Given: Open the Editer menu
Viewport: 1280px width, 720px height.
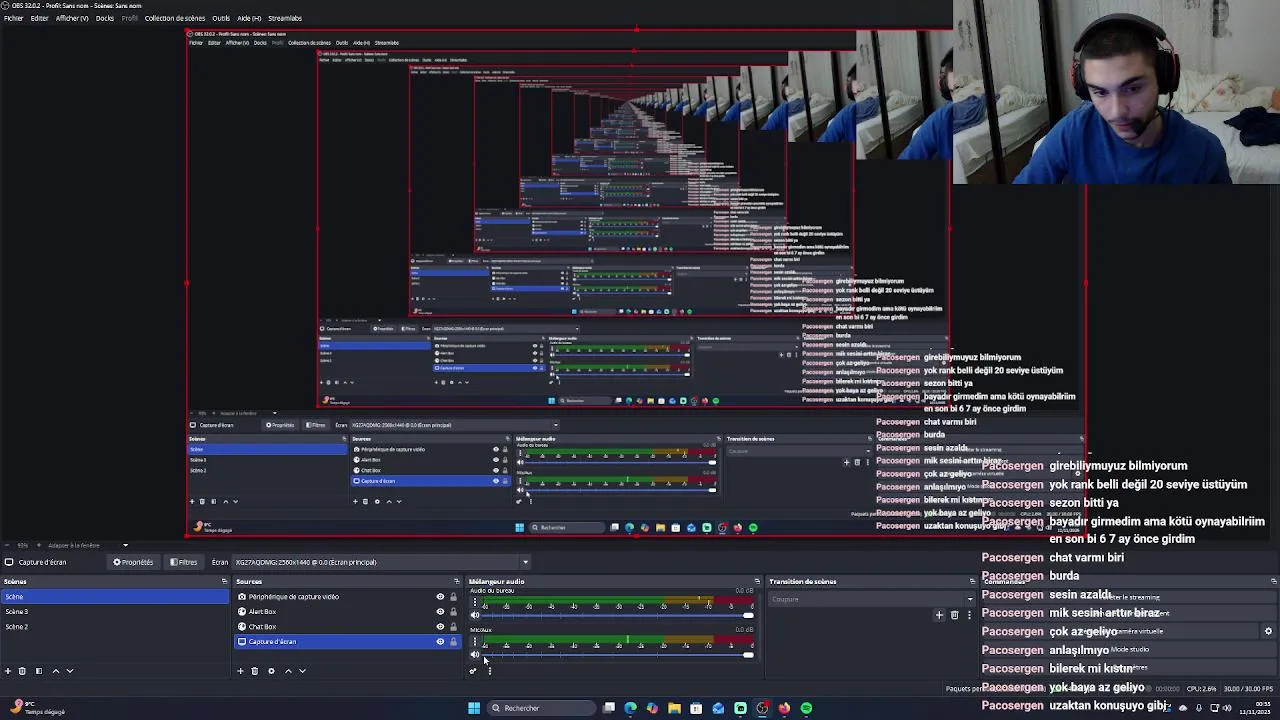Looking at the screenshot, I should [x=39, y=18].
